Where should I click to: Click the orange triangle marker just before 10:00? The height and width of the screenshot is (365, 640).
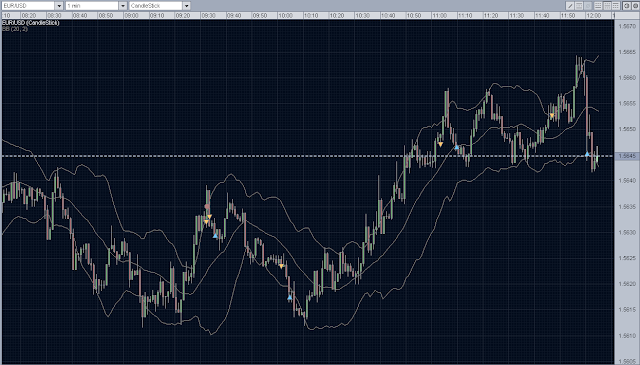point(281,266)
